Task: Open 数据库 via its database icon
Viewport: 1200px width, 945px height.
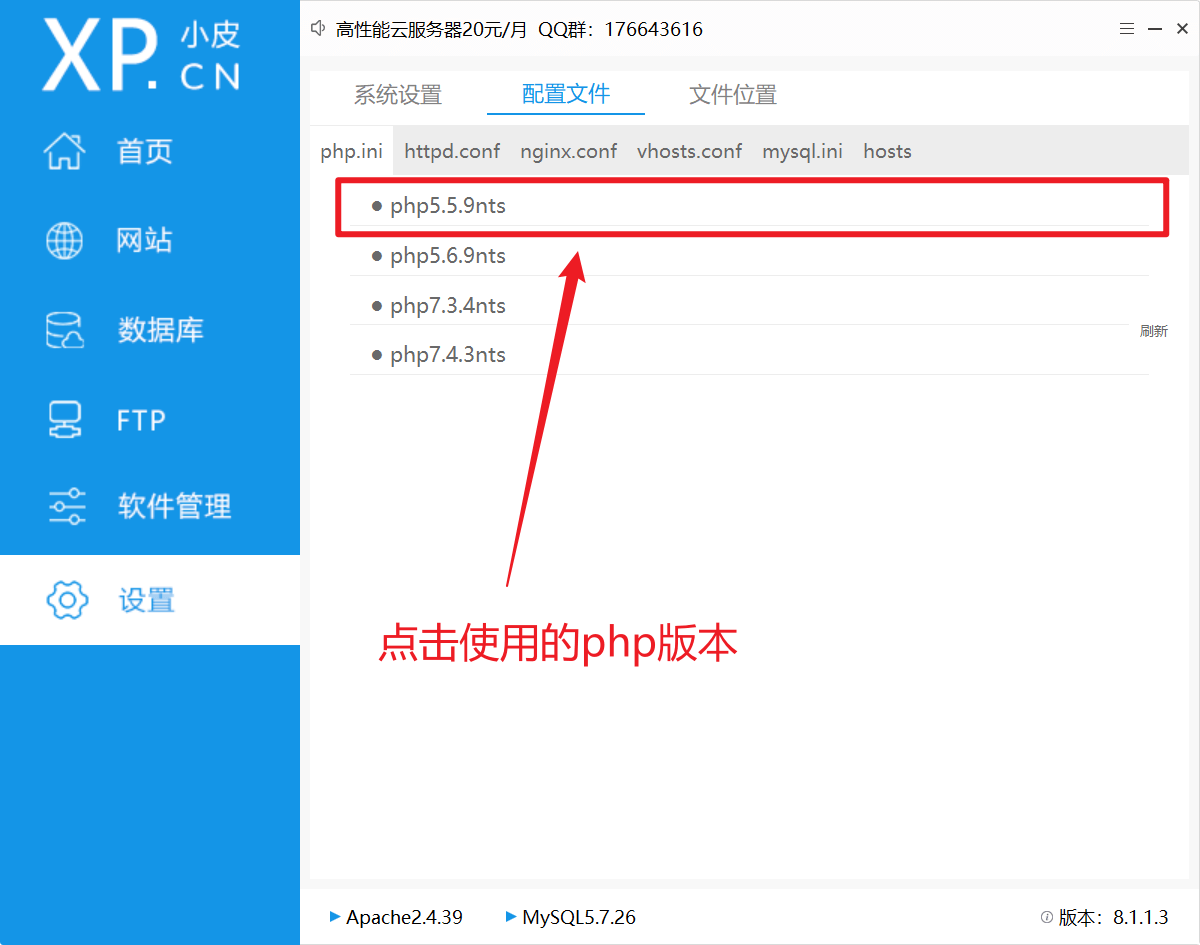Action: click(65, 330)
